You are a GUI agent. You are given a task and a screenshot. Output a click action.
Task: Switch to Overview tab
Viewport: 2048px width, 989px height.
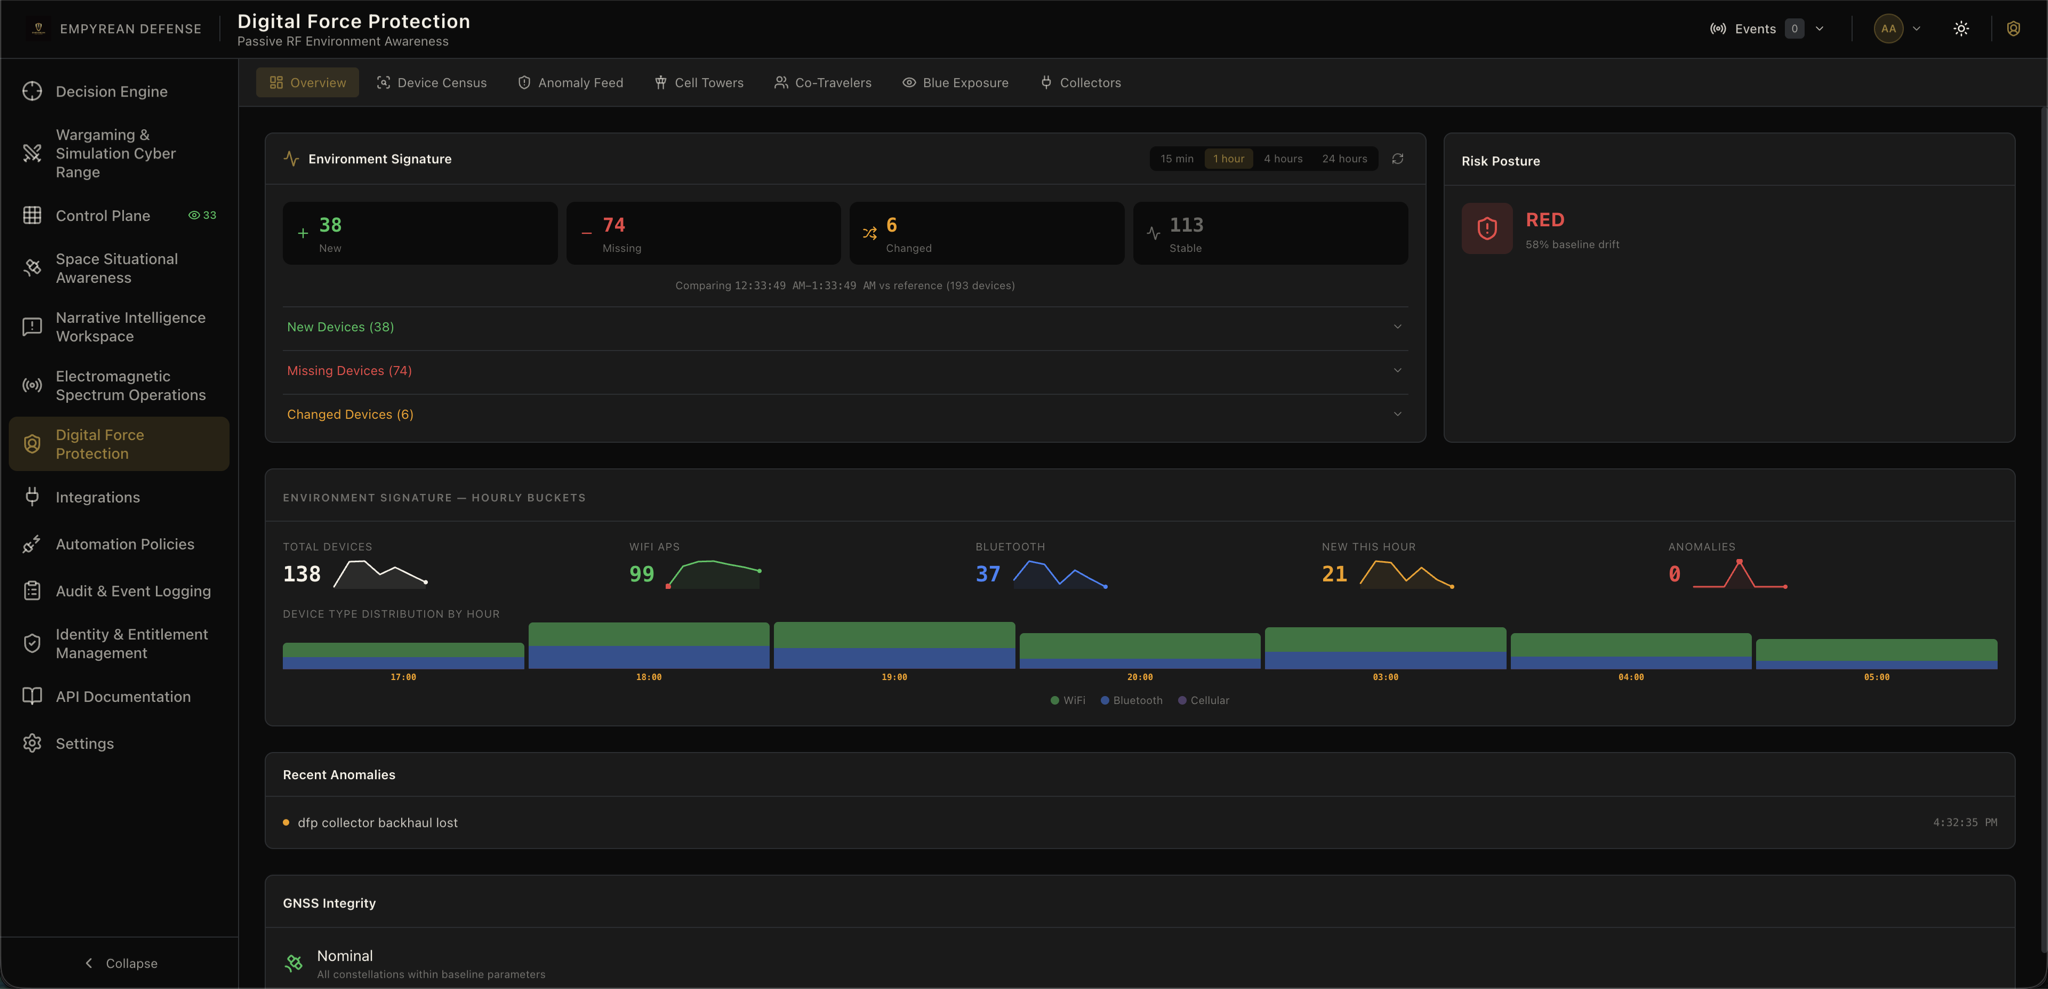coord(307,83)
